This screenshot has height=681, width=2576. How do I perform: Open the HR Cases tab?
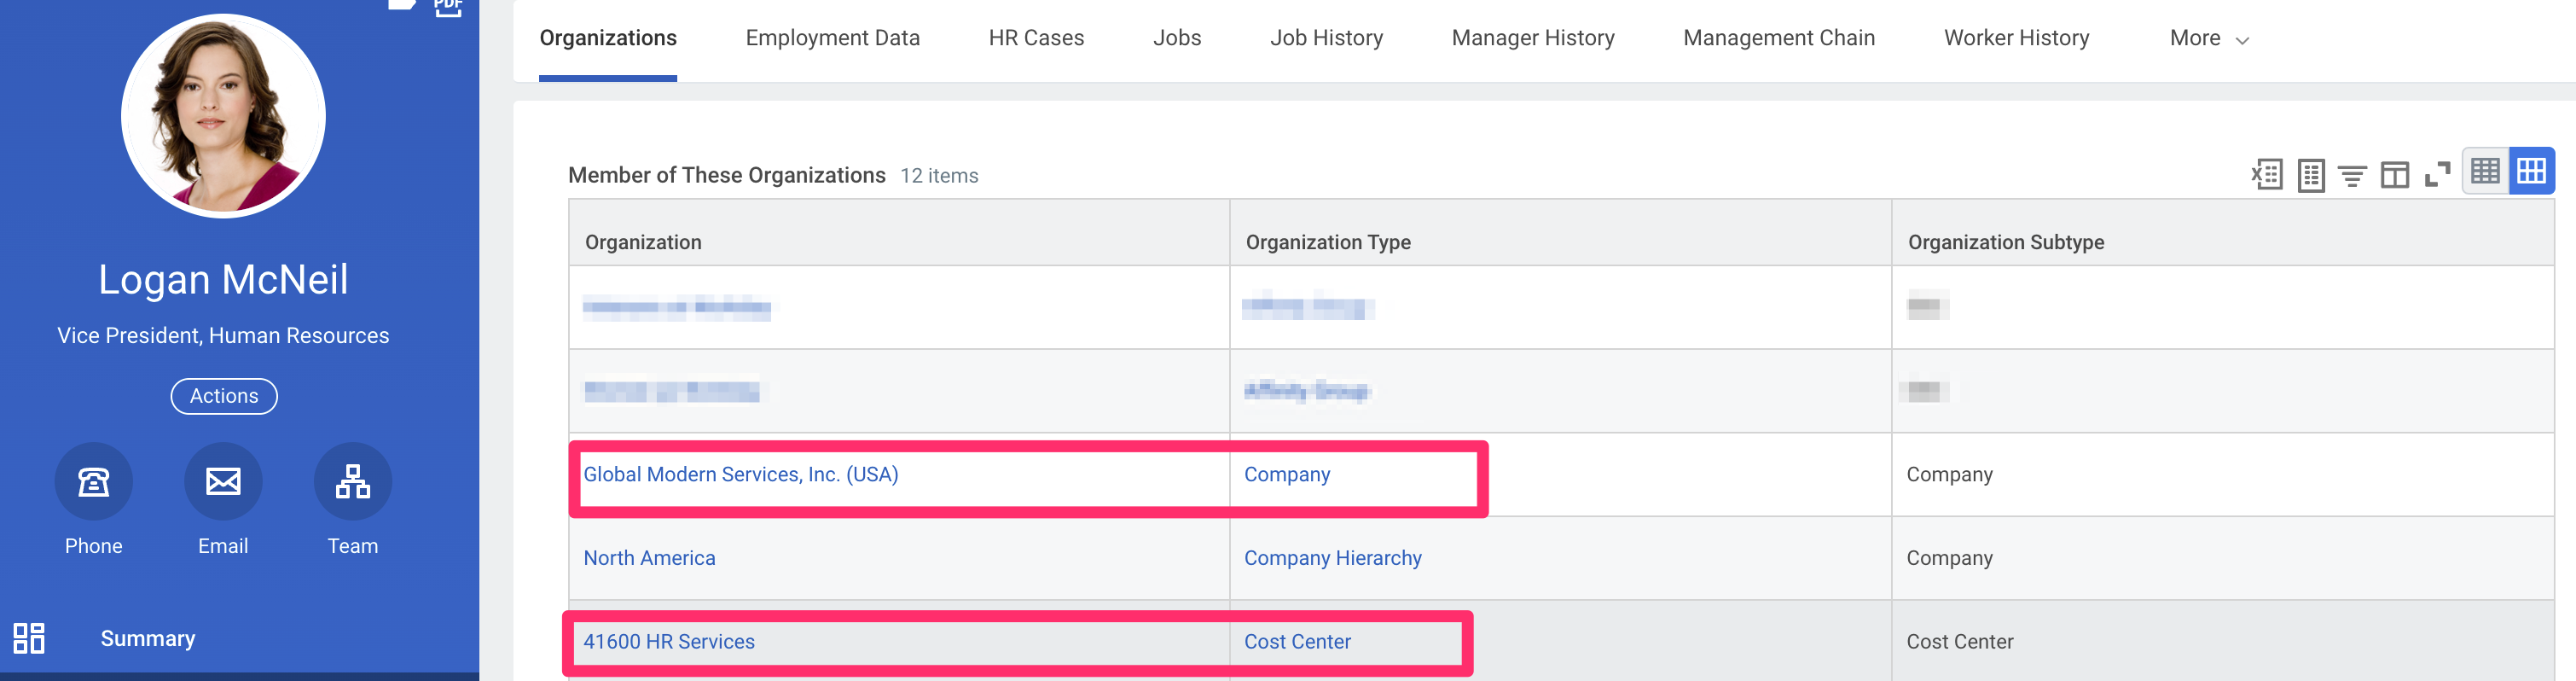click(1036, 38)
